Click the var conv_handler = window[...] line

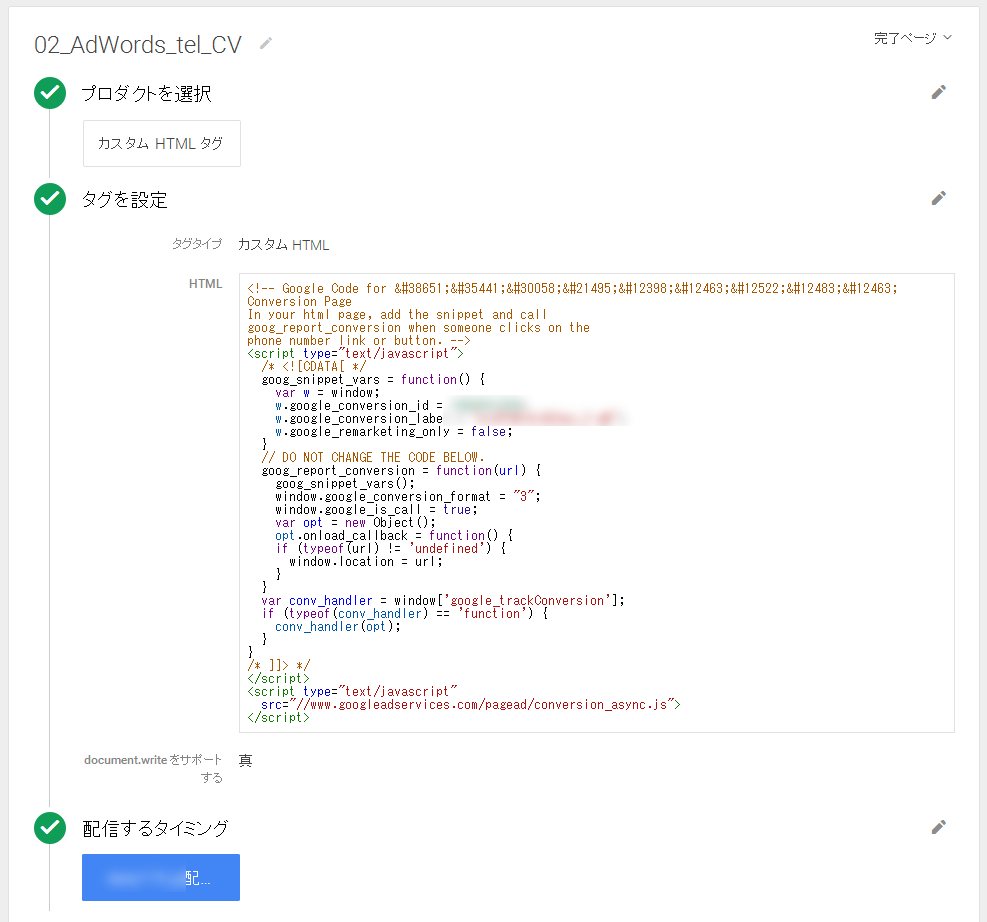(x=443, y=600)
